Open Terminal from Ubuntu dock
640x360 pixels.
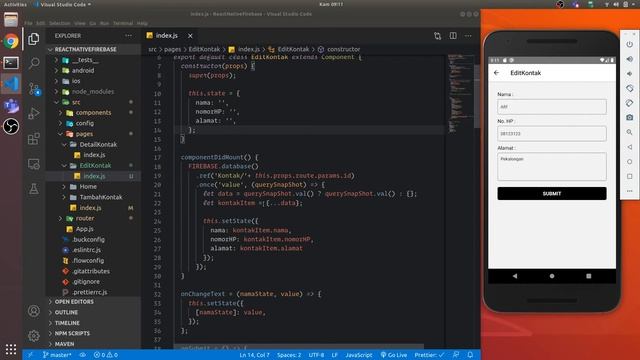(11, 62)
